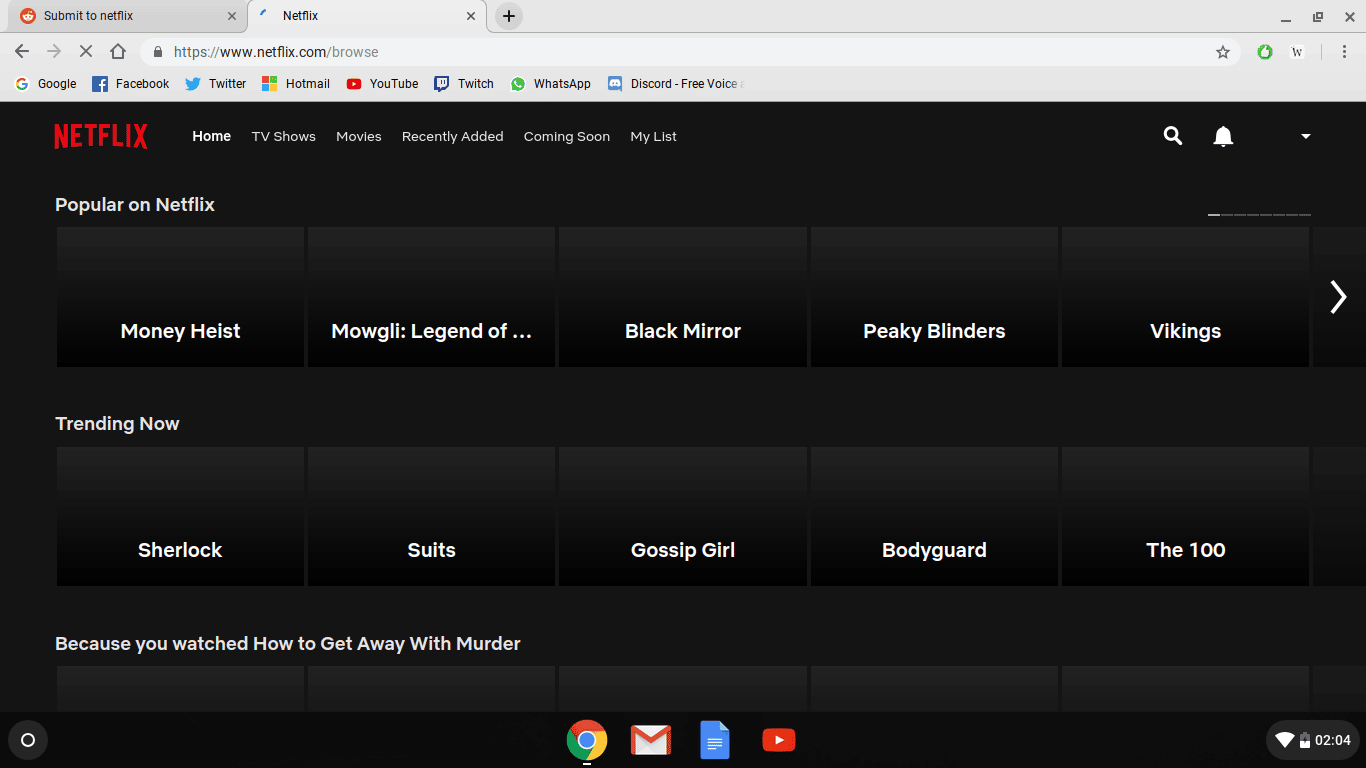Click the row page indicator dots

[1259, 215]
